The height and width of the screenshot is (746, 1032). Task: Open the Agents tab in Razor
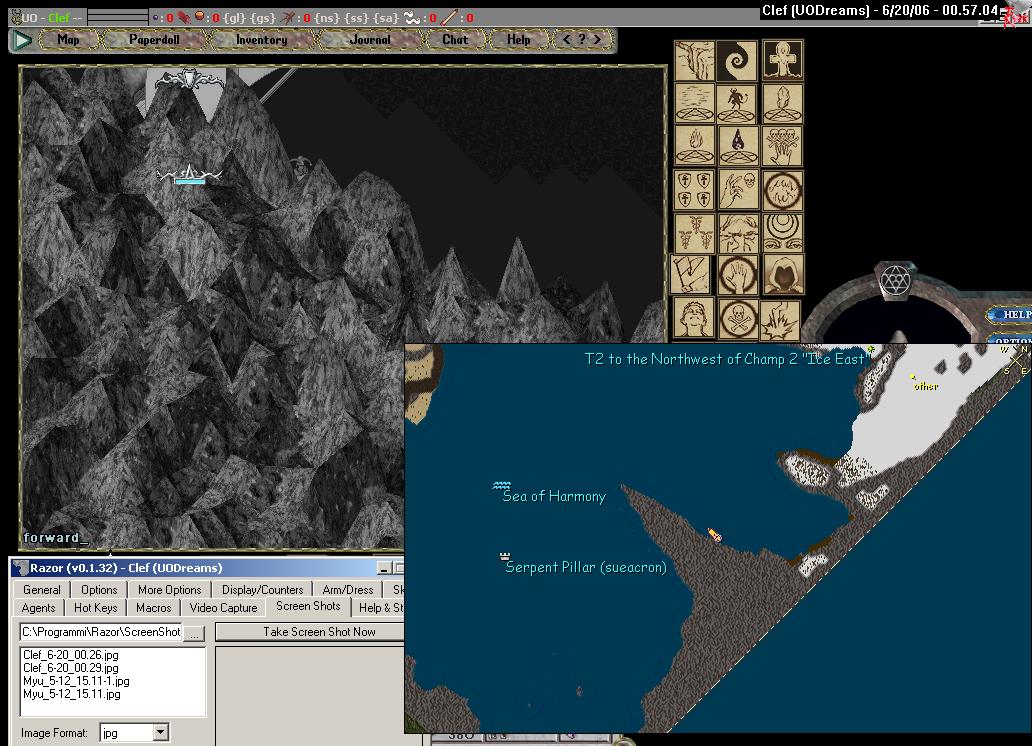38,608
